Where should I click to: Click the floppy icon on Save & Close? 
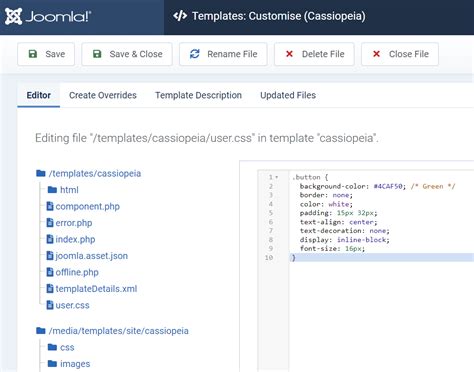coord(97,54)
